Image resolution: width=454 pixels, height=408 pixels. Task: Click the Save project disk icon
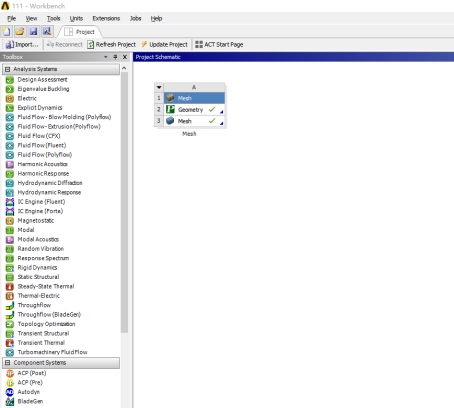pyautogui.click(x=33, y=32)
